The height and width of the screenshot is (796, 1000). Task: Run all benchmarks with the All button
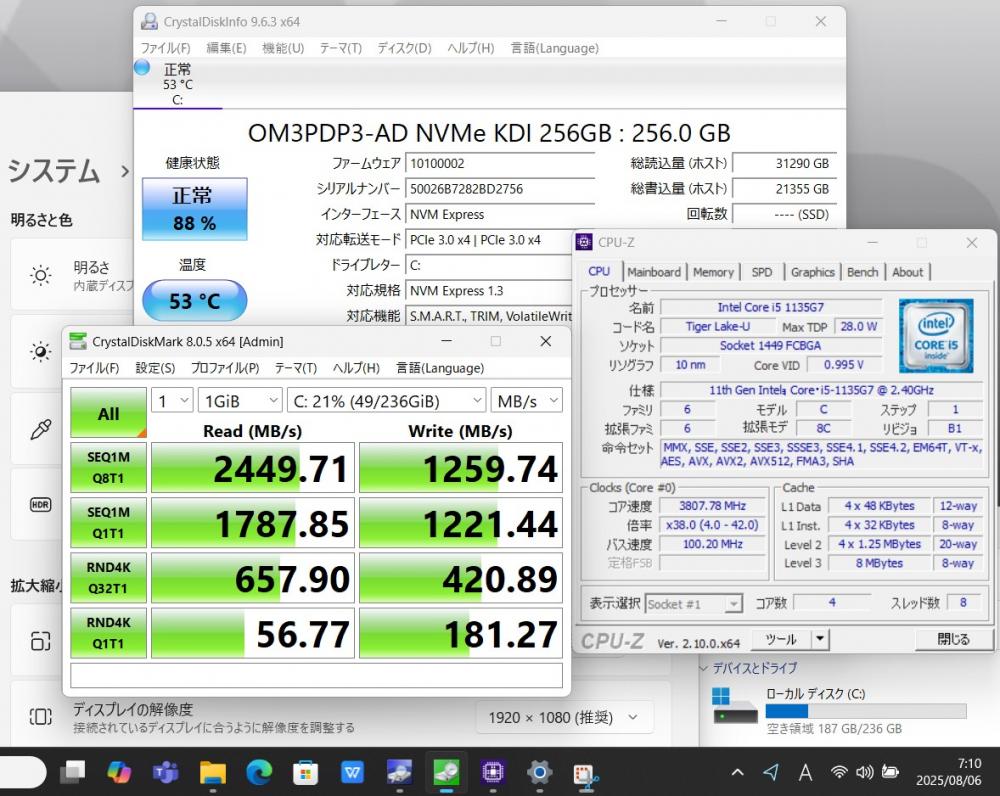(x=108, y=413)
